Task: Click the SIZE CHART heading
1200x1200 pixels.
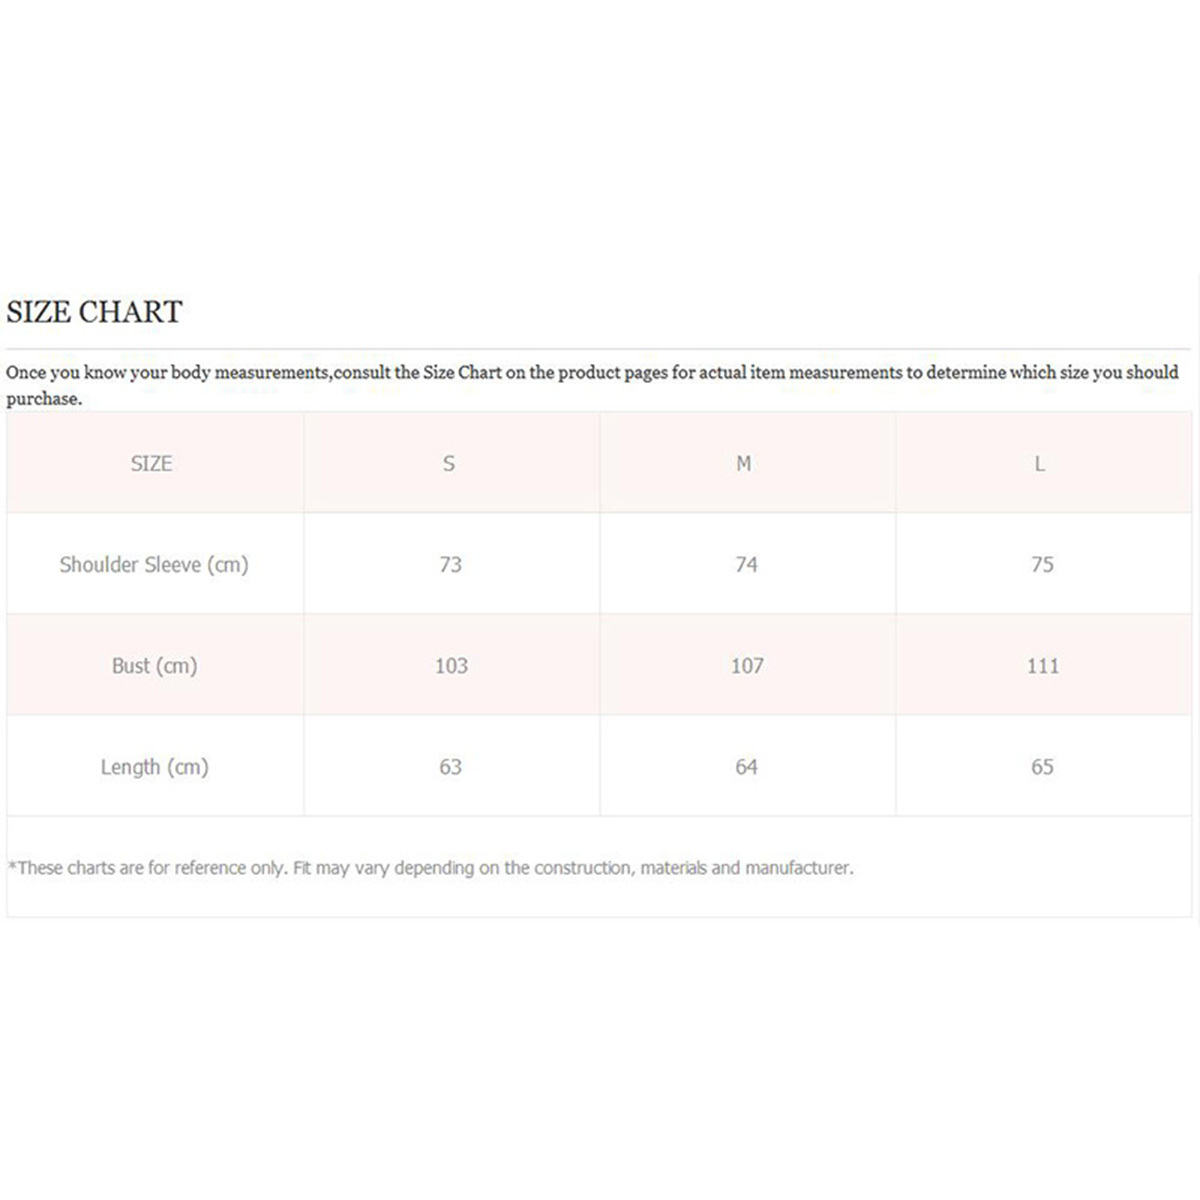Action: click(x=94, y=312)
